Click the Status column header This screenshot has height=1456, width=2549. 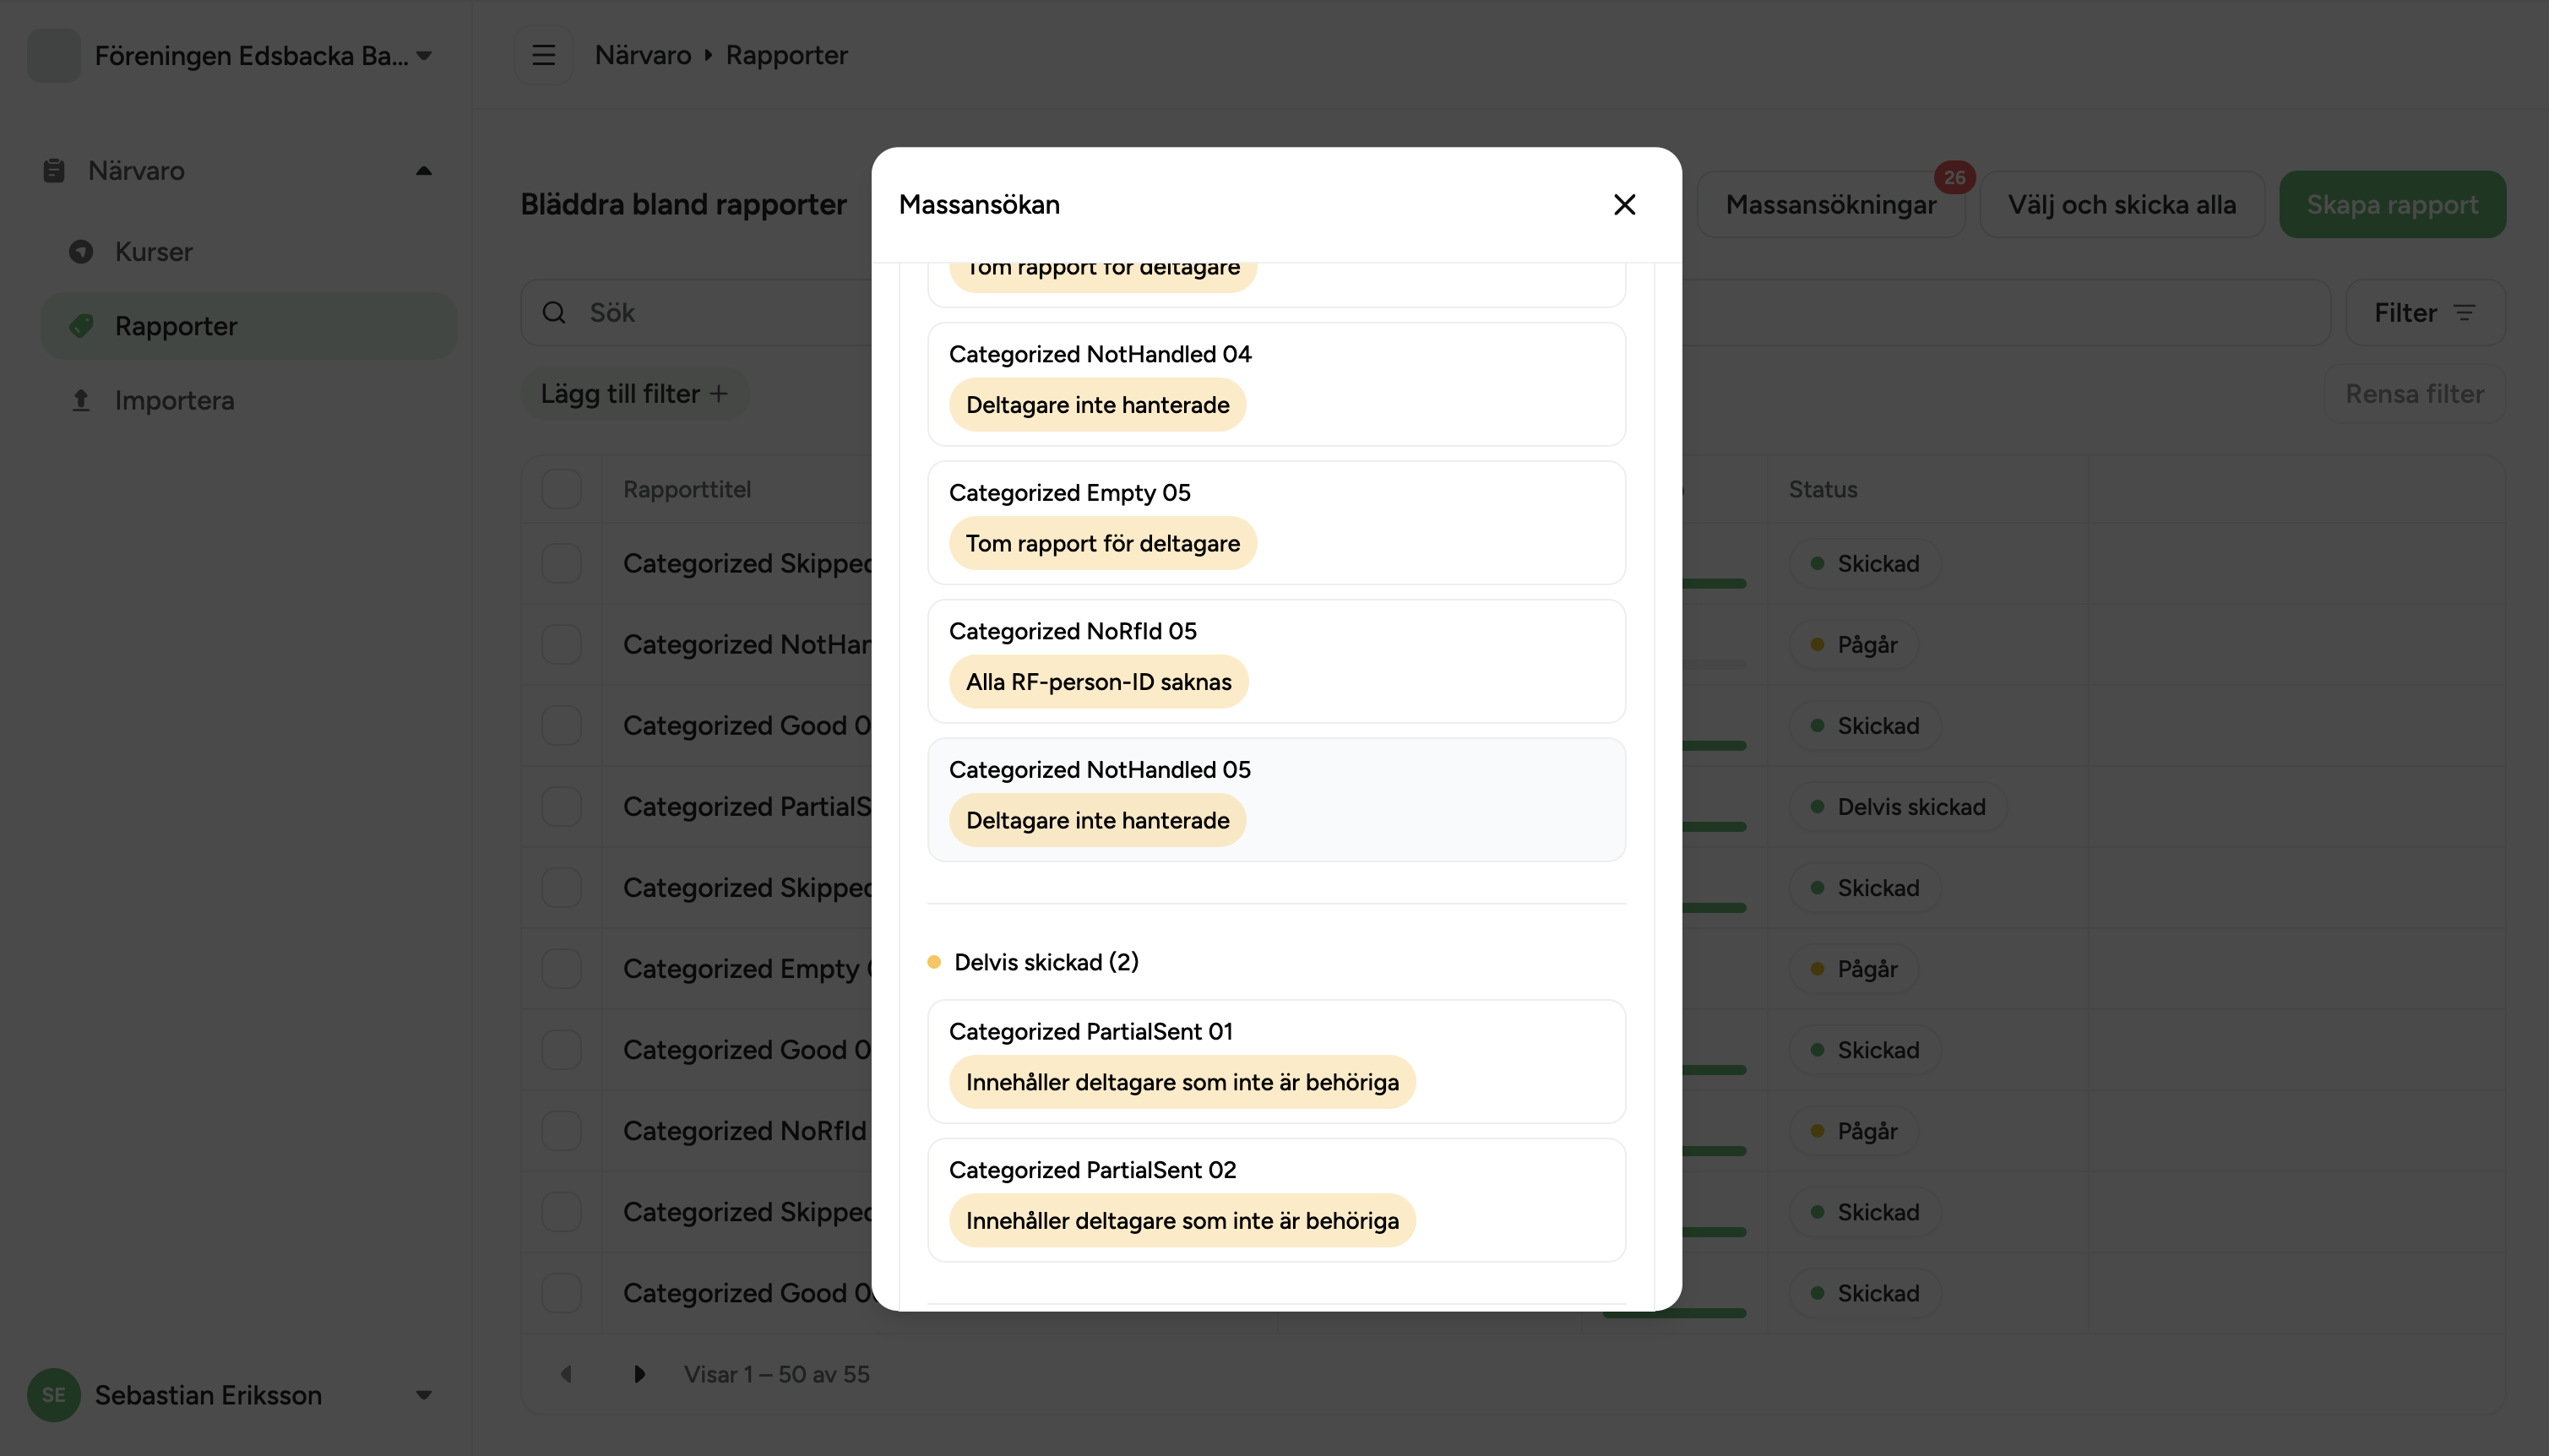click(x=1822, y=489)
